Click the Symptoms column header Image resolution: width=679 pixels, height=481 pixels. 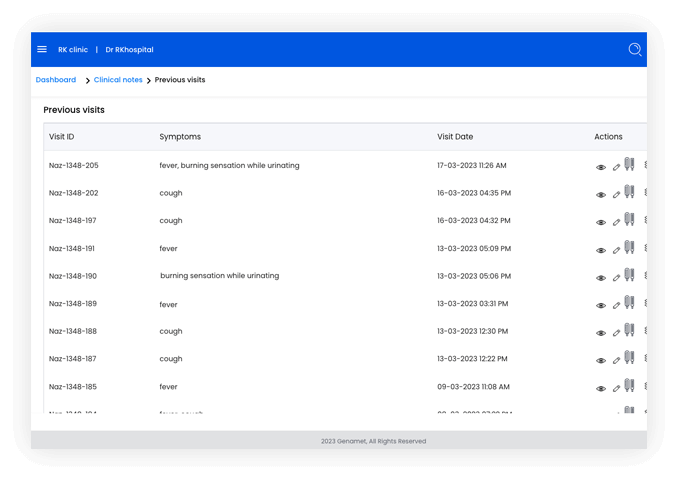[180, 137]
